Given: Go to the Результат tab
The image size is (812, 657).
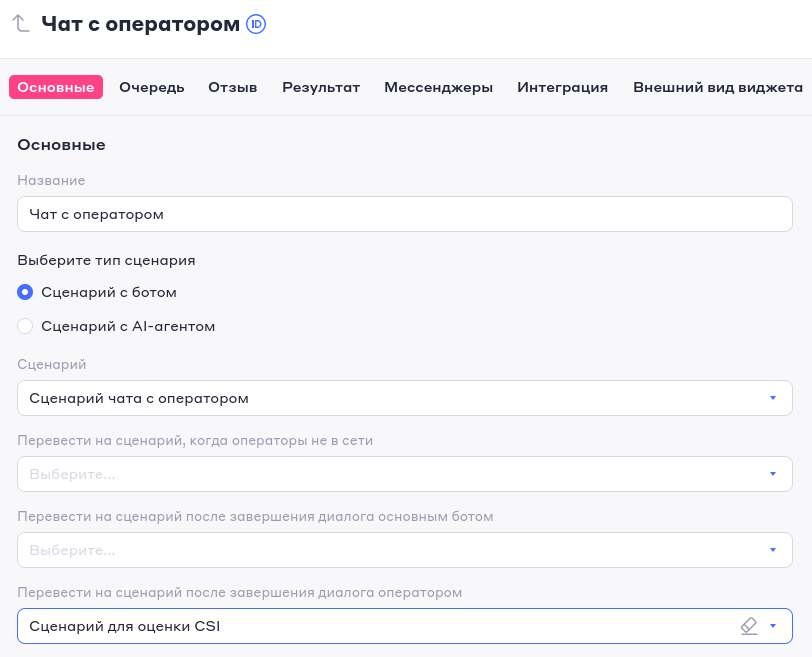Looking at the screenshot, I should tap(321, 87).
